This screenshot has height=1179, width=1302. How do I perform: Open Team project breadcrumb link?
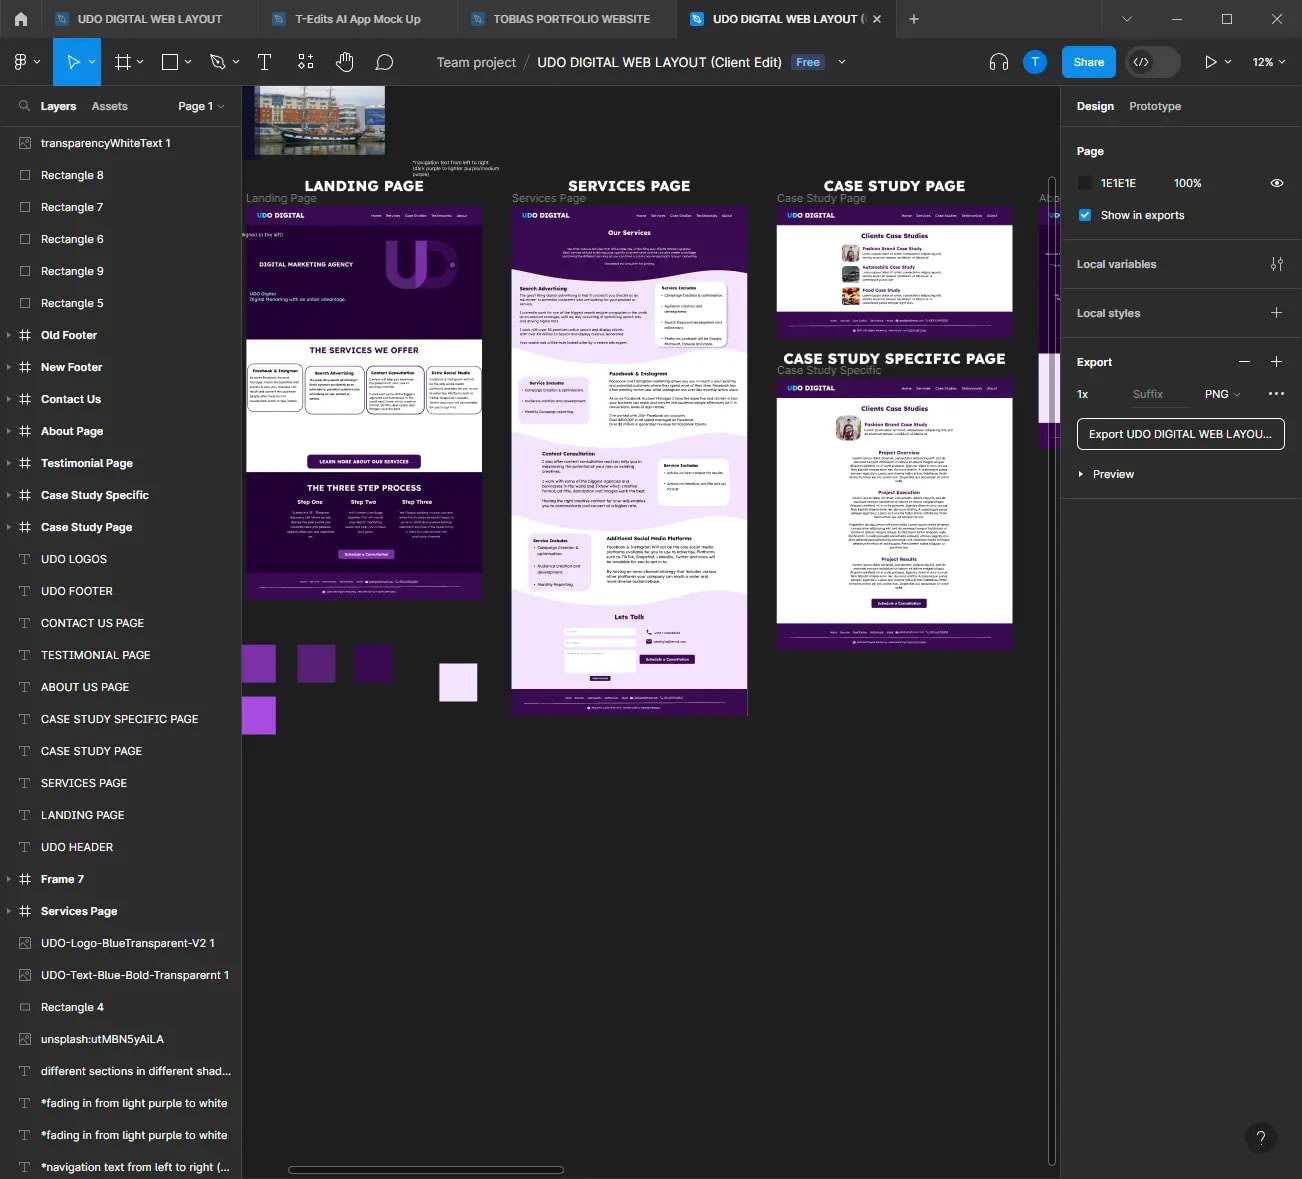click(x=476, y=62)
